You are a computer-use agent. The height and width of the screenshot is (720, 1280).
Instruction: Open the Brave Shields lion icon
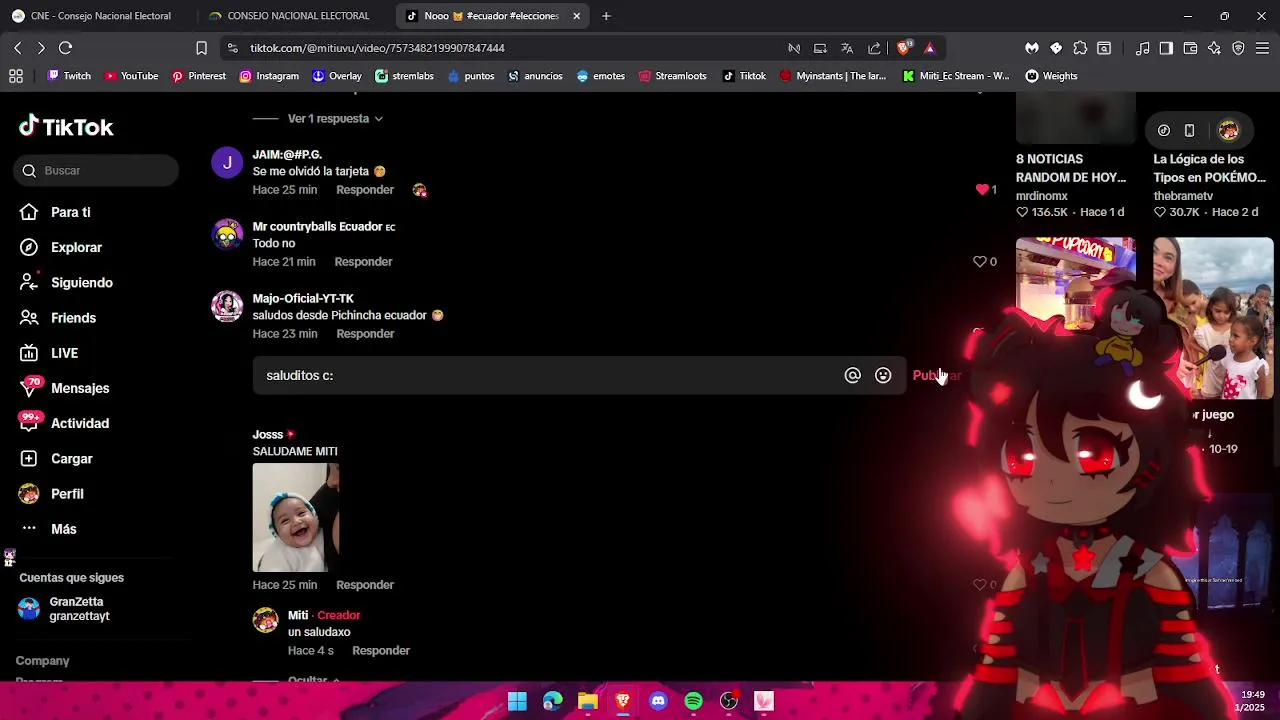904,48
